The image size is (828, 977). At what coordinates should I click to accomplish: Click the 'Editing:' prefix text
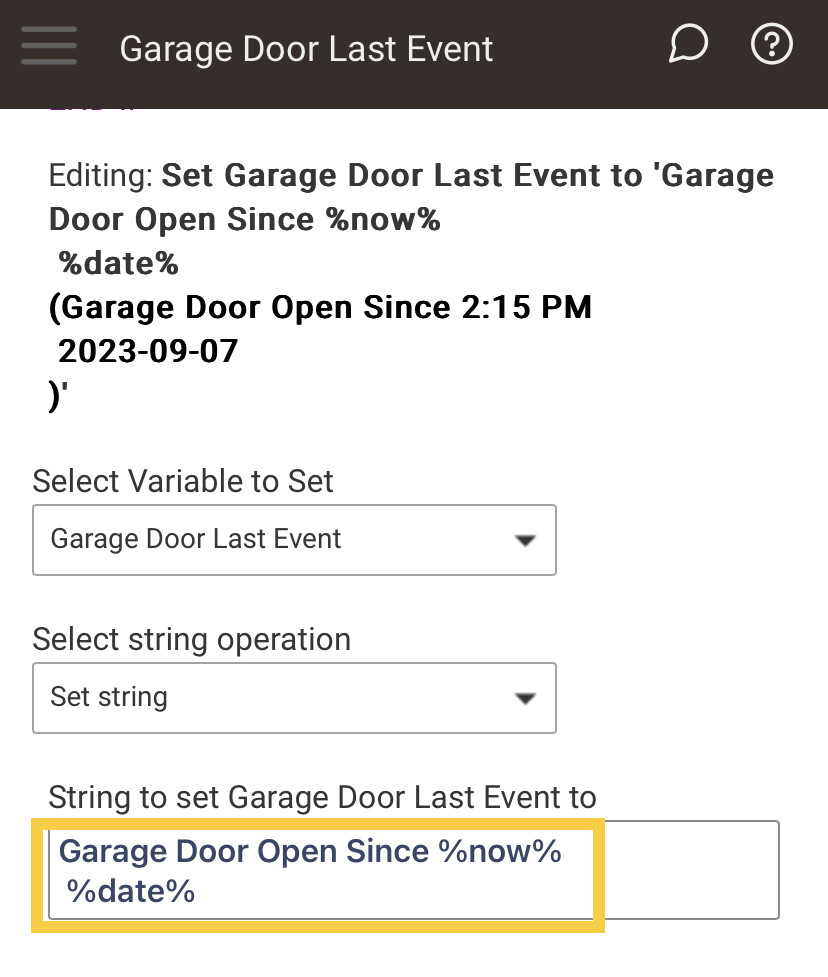pos(101,176)
